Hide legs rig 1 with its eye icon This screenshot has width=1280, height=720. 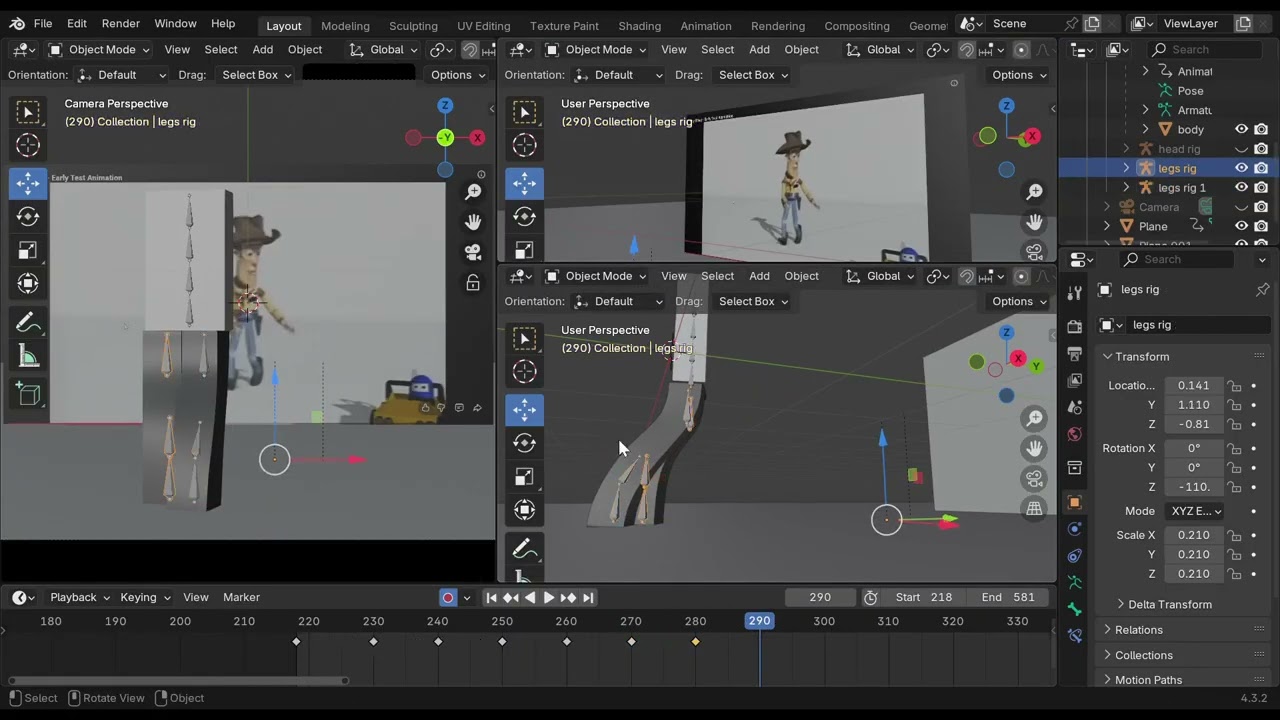(x=1241, y=187)
